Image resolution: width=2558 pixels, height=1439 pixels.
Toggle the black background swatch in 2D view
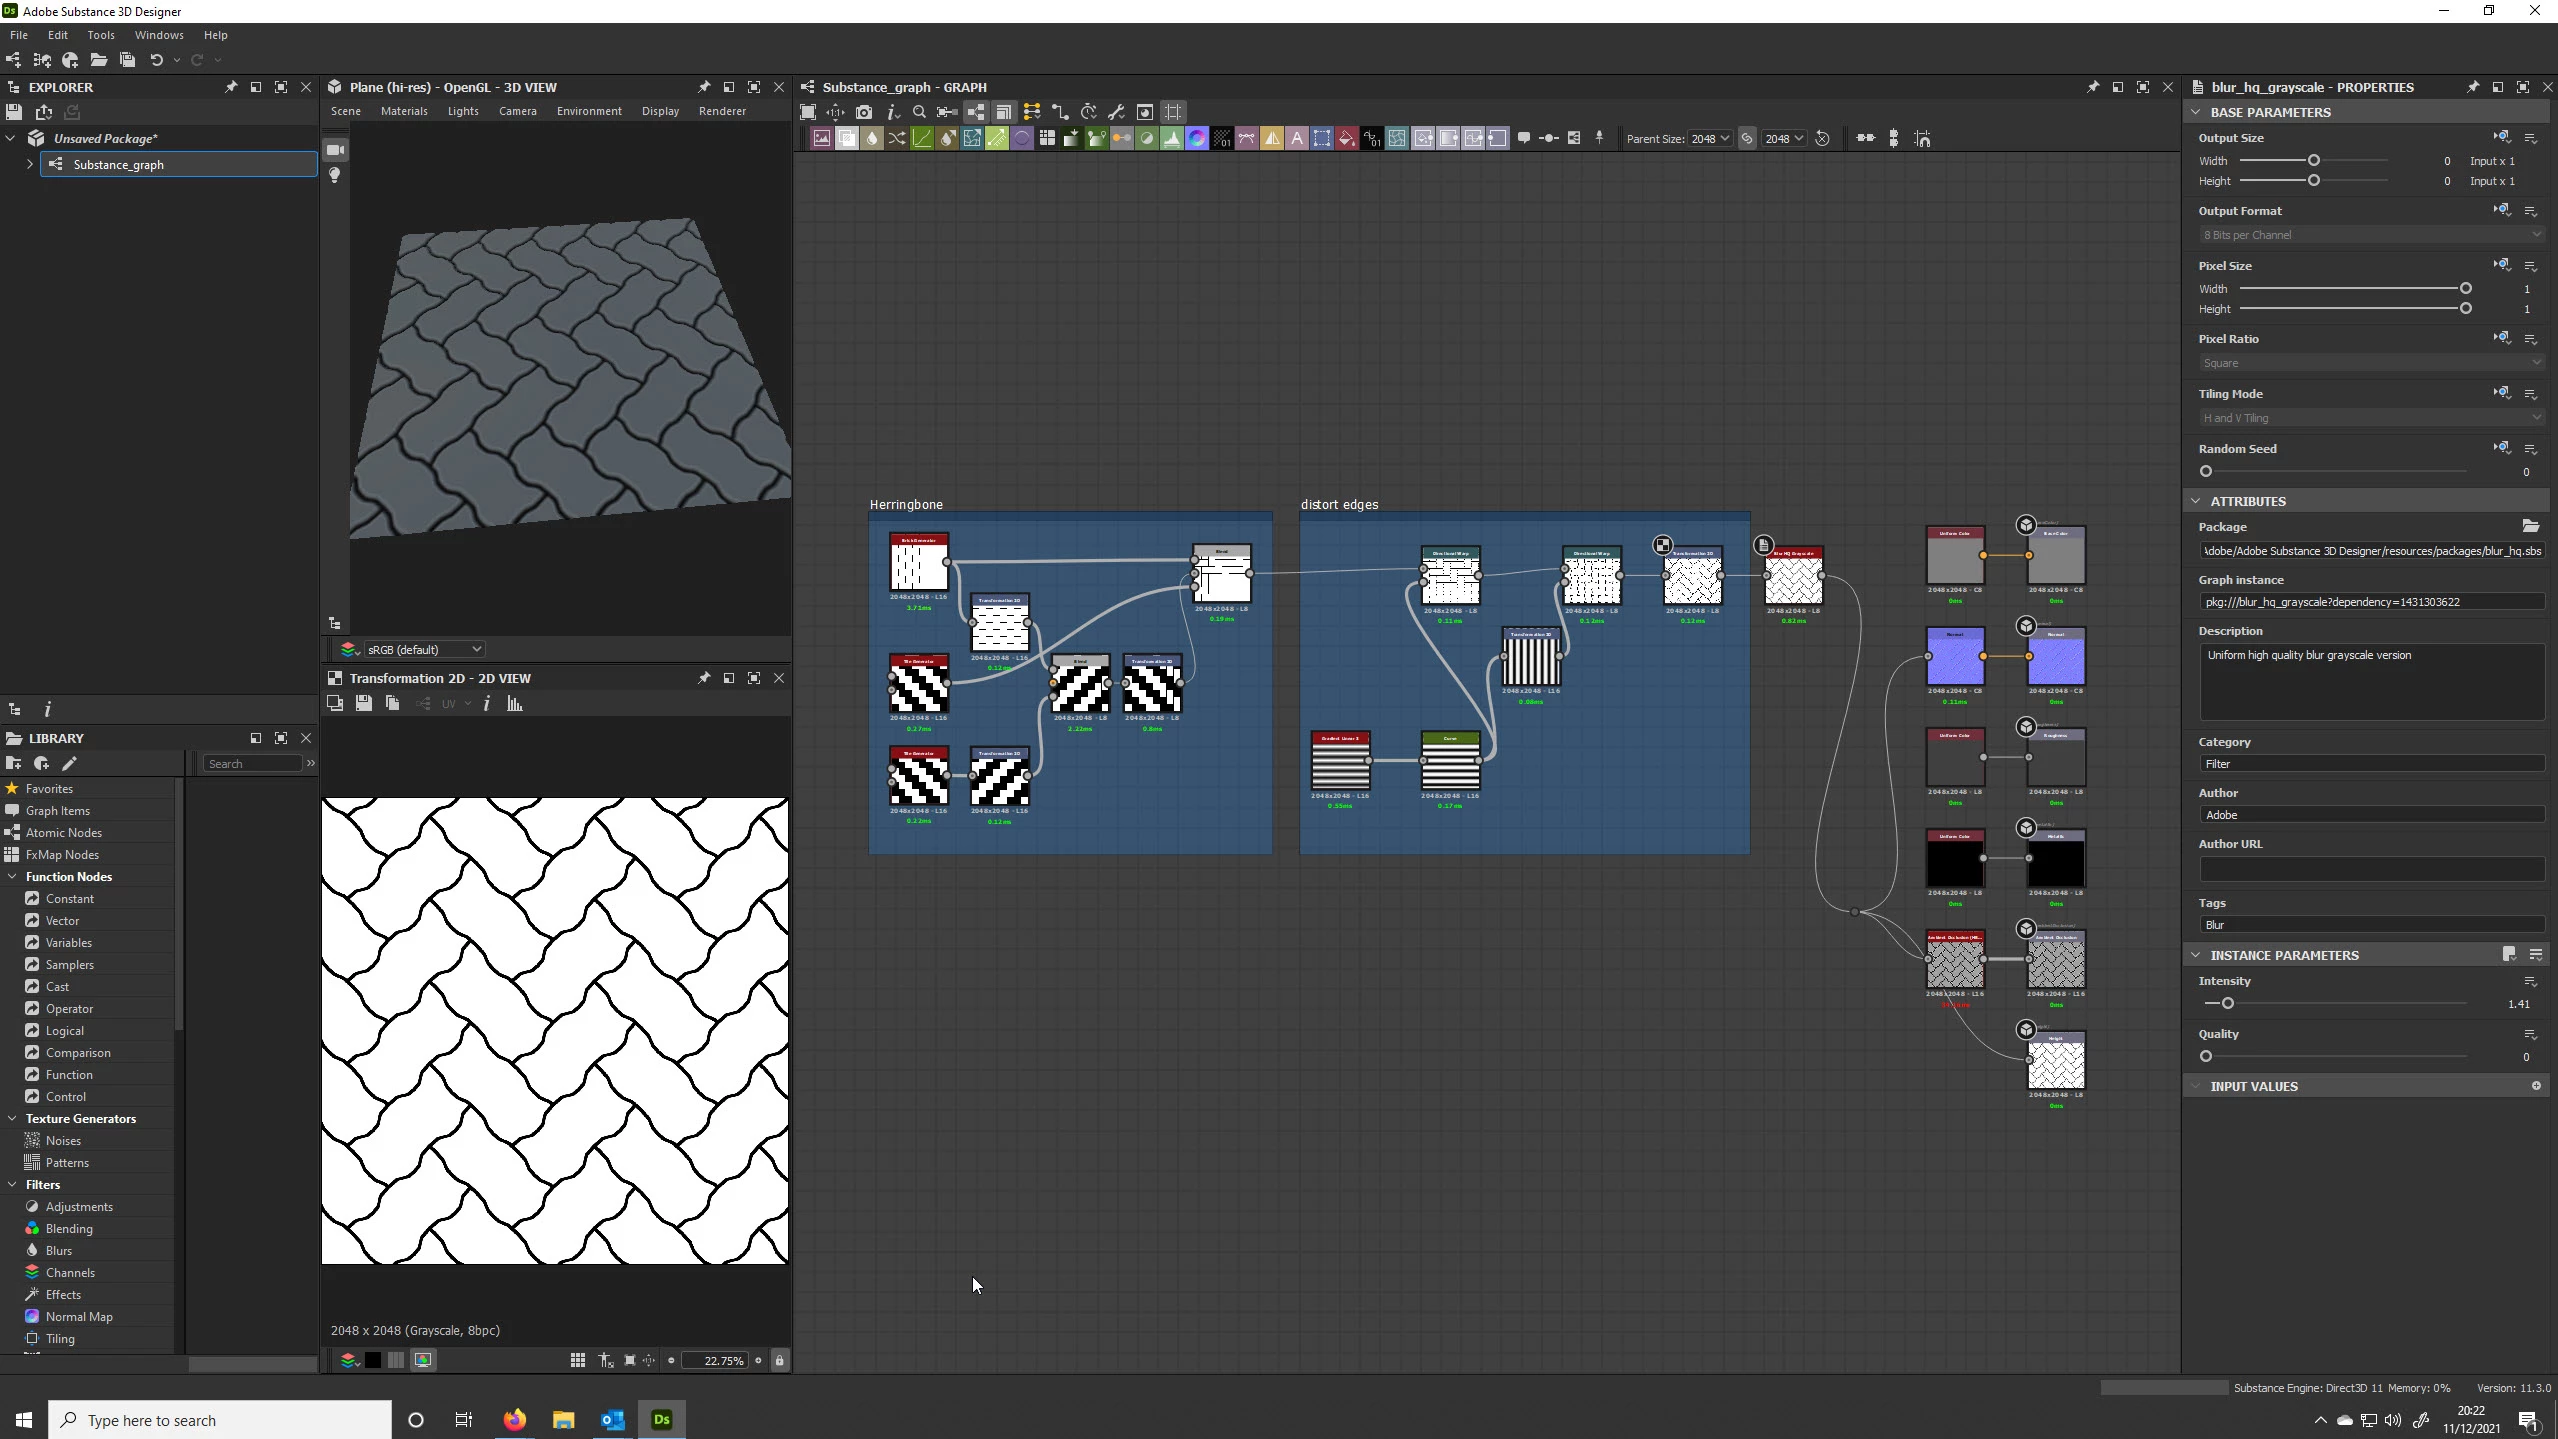coord(373,1360)
